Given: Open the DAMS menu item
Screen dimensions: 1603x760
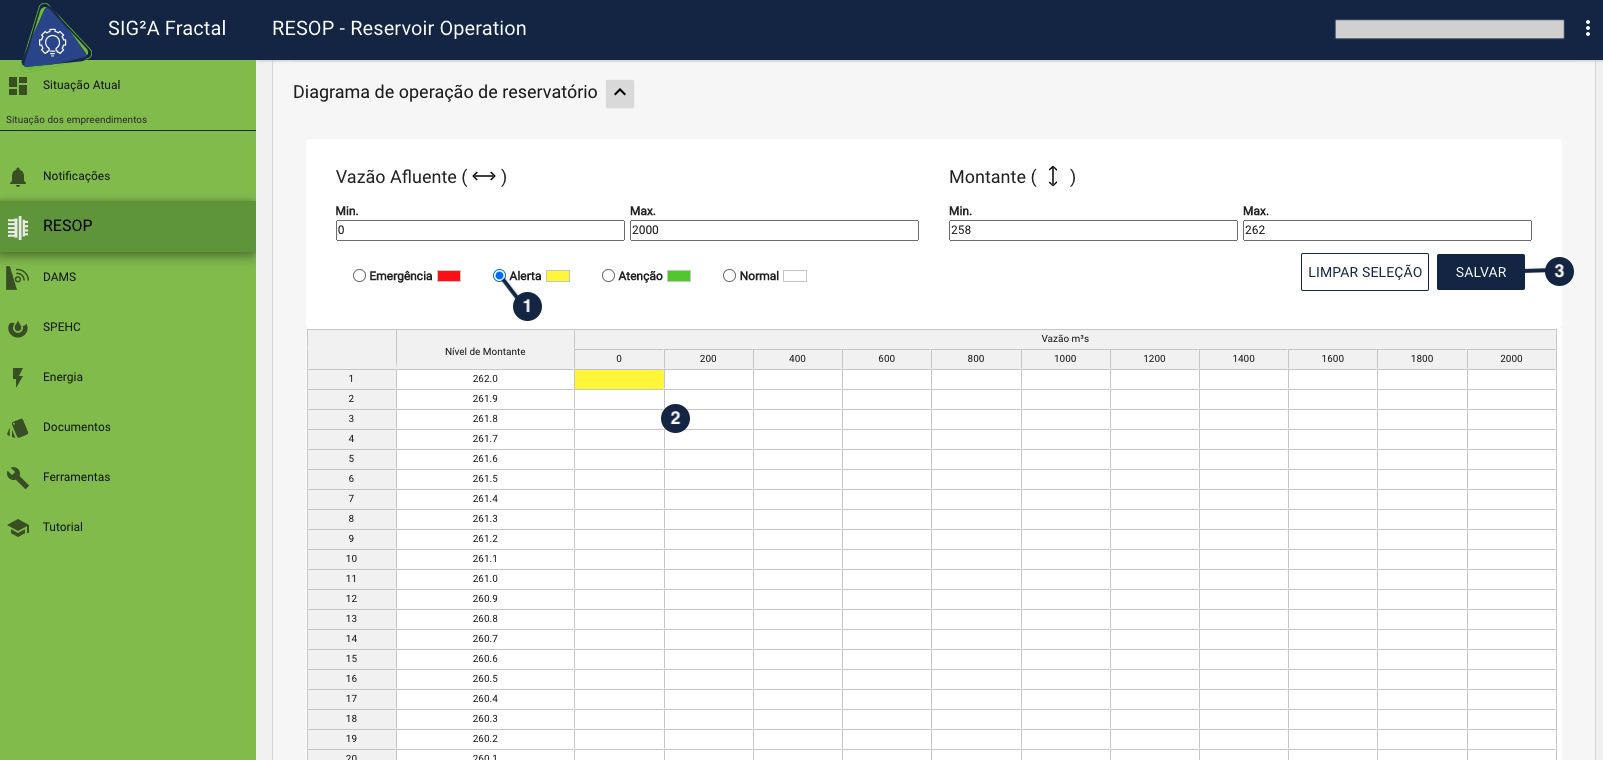Looking at the screenshot, I should 59,277.
